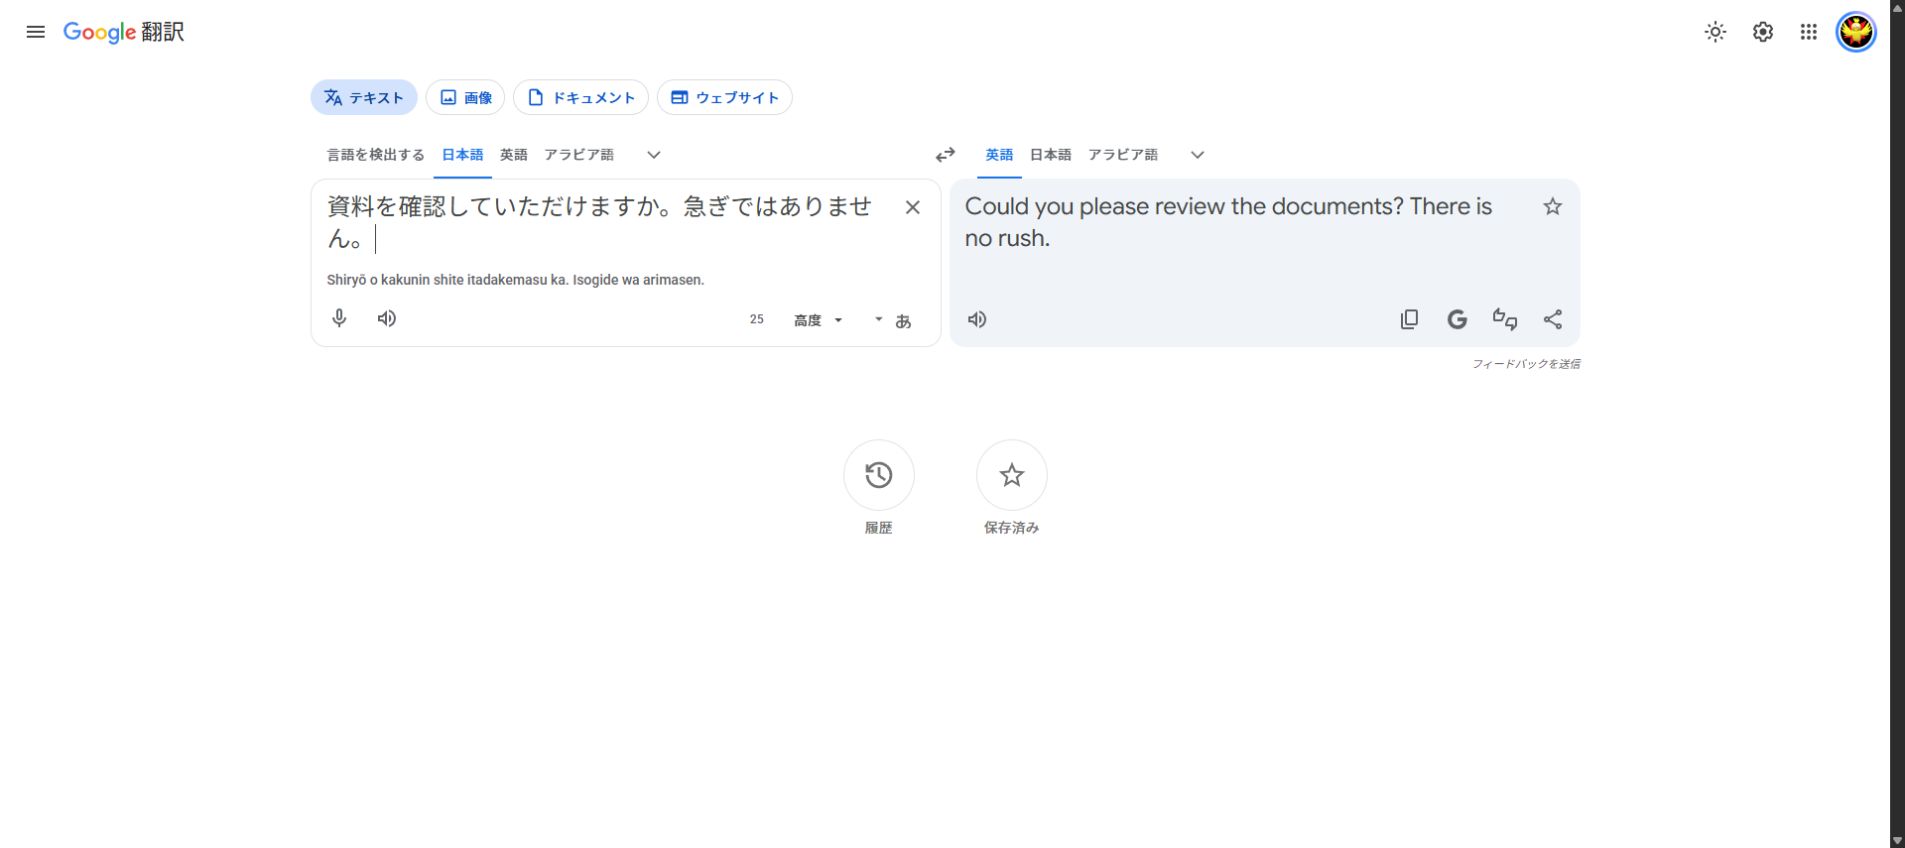Save translation with the star icon
This screenshot has width=1905, height=848.
[x=1552, y=206]
